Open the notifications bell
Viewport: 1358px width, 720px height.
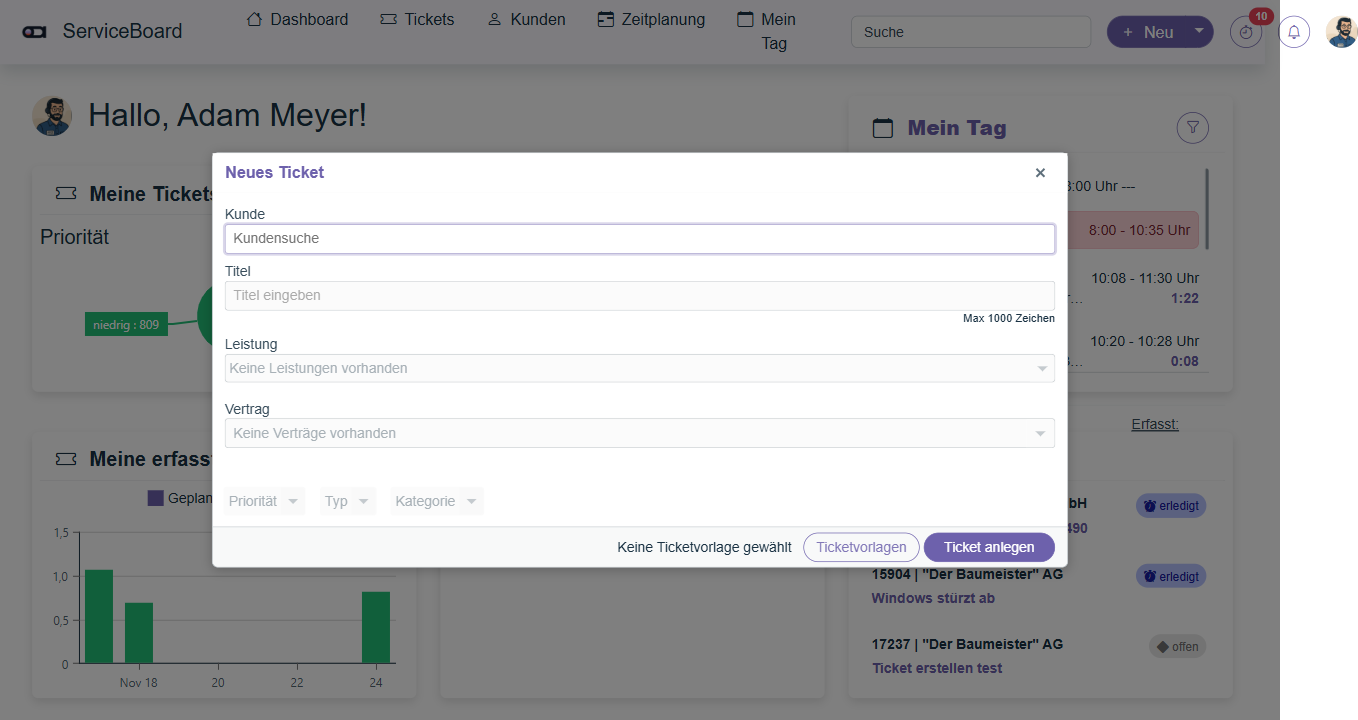pos(1294,32)
